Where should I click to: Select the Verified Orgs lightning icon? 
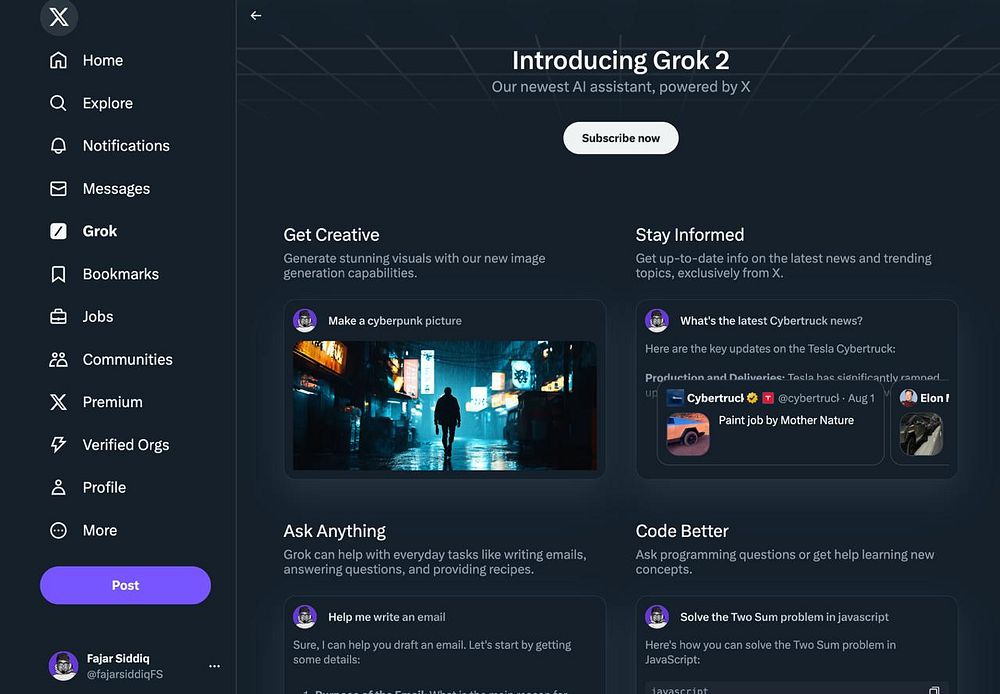(x=58, y=445)
